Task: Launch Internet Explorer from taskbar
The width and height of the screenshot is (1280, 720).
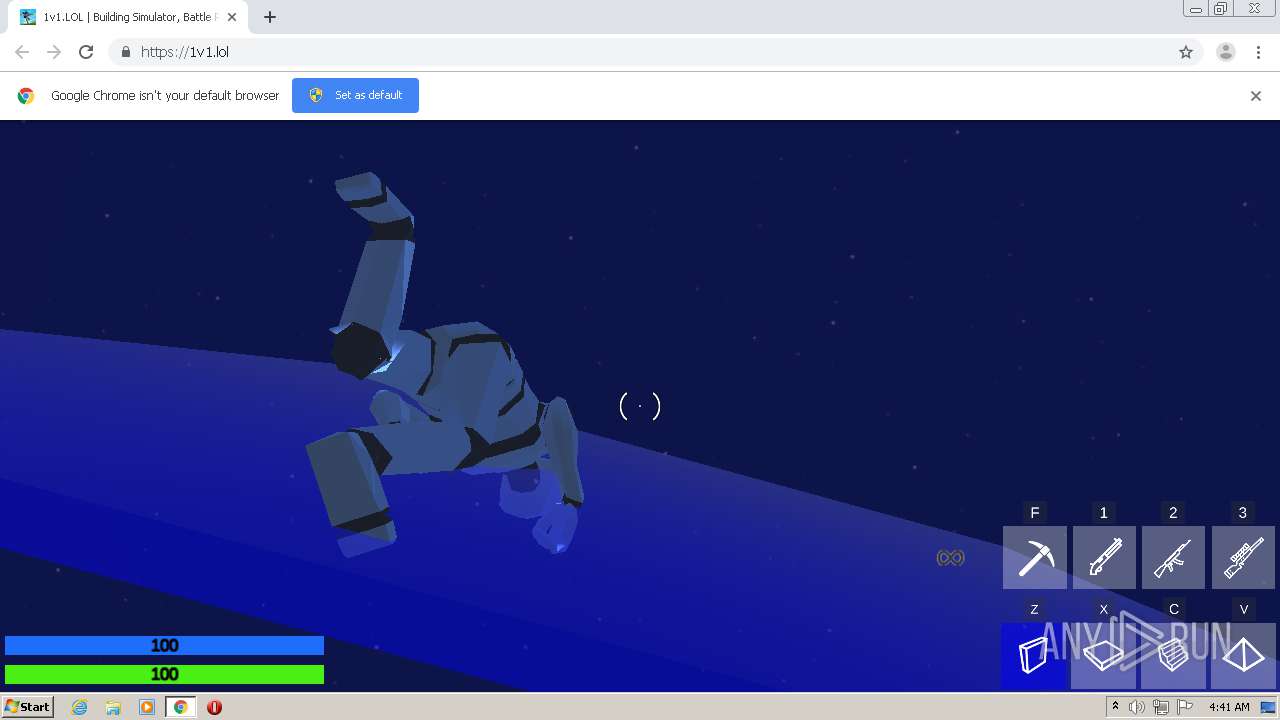Action: coord(80,707)
